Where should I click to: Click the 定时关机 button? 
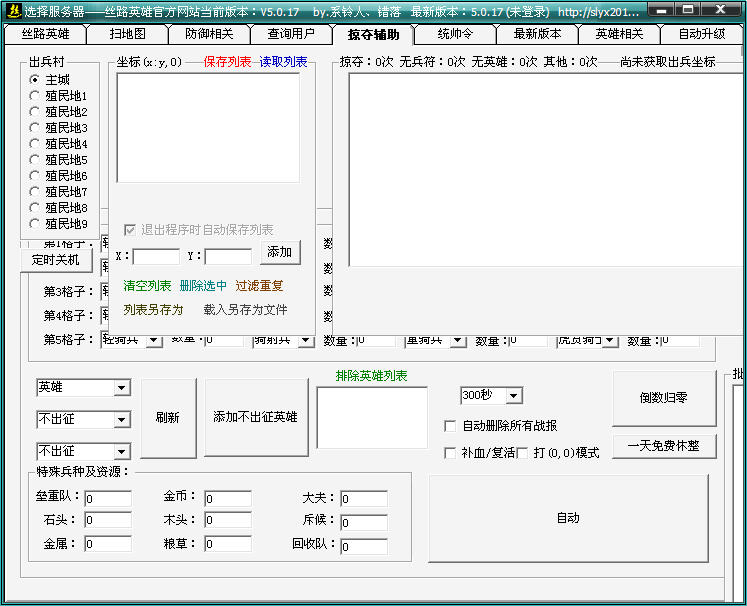[56, 260]
